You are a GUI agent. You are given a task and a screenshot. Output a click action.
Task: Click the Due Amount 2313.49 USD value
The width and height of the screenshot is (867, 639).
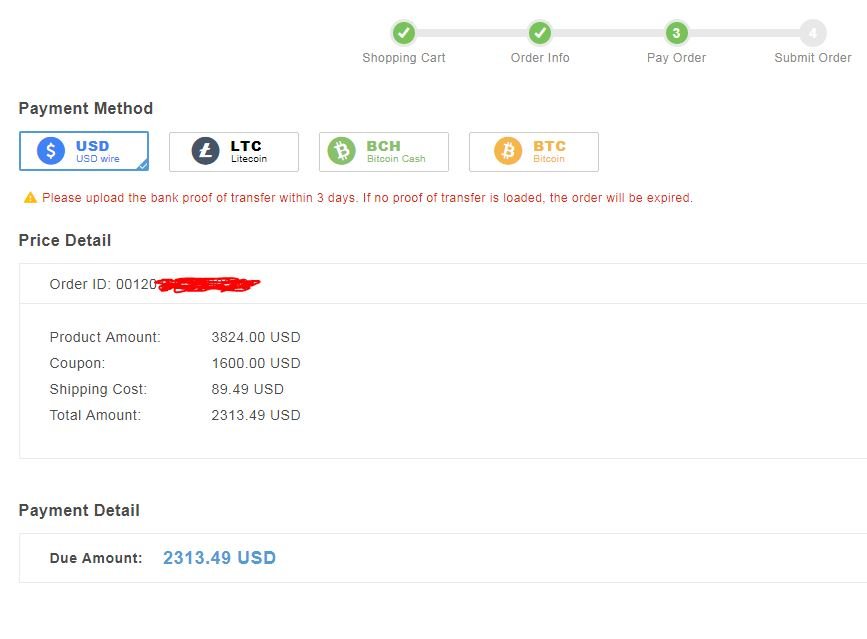tap(219, 558)
